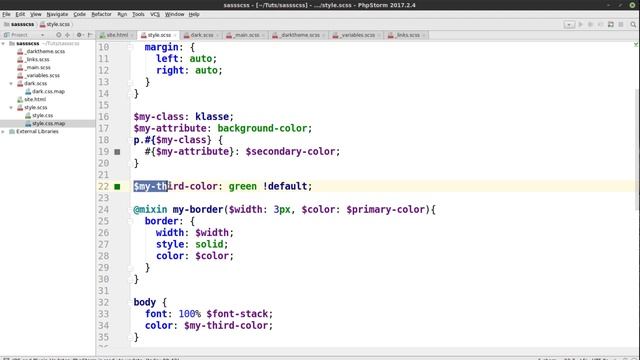Image resolution: width=640 pixels, height=360 pixels.
Task: Open the Help menu
Action: 194,14
